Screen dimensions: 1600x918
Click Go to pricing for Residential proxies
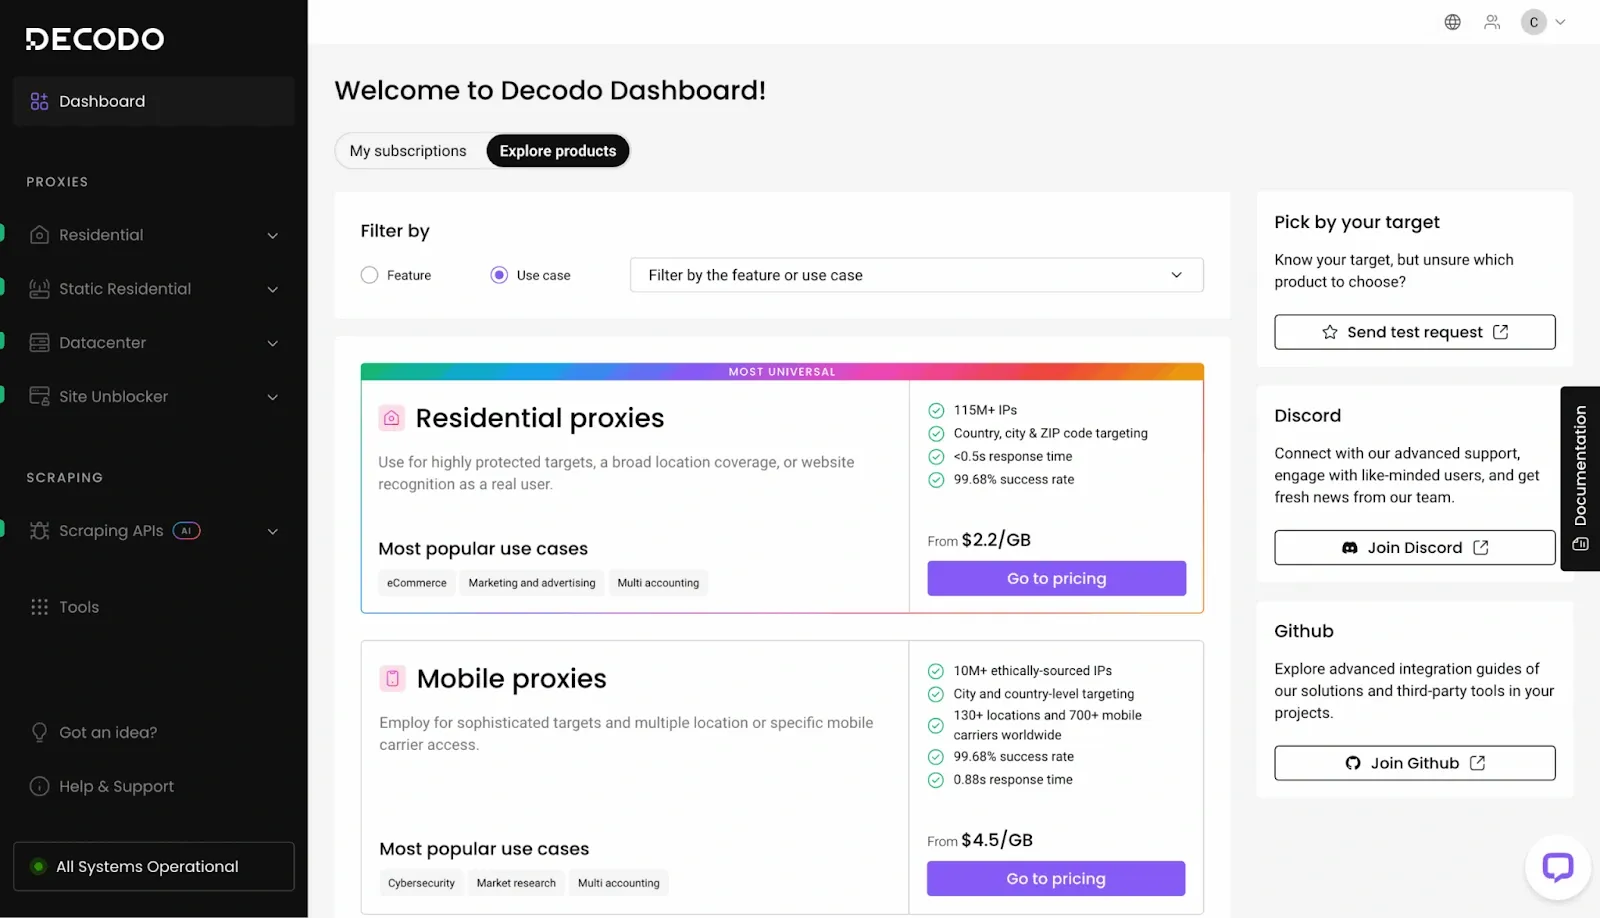1056,578
